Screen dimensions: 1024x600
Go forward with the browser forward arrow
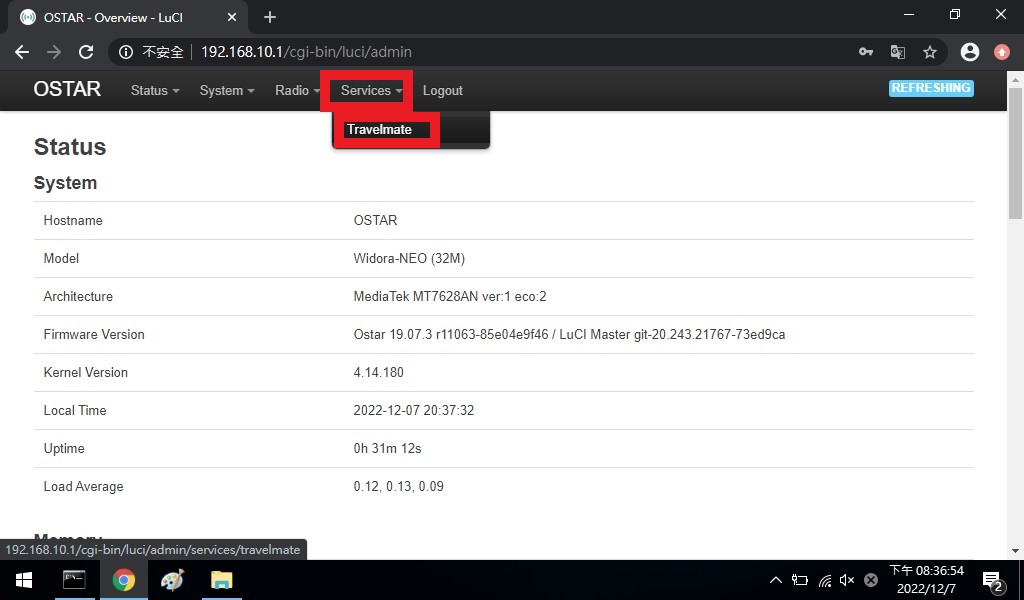pyautogui.click(x=54, y=52)
